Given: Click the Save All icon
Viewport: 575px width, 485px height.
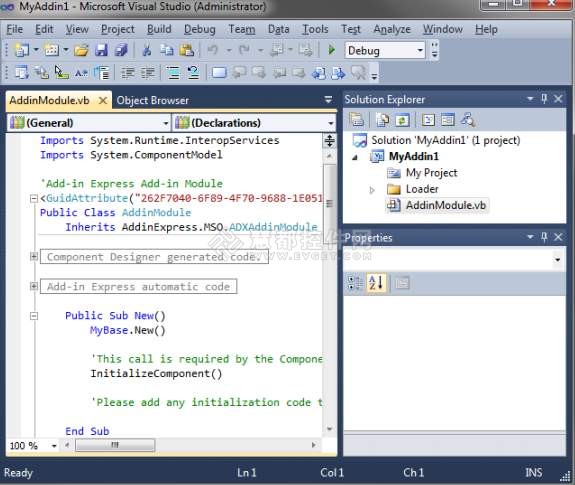Looking at the screenshot, I should (121, 50).
